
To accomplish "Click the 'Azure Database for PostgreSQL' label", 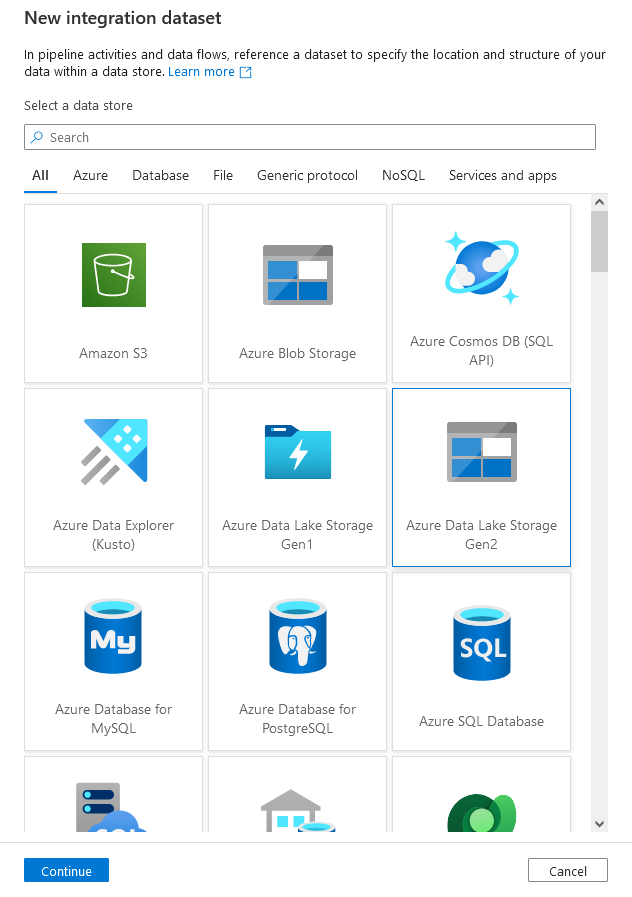I will point(297,719).
